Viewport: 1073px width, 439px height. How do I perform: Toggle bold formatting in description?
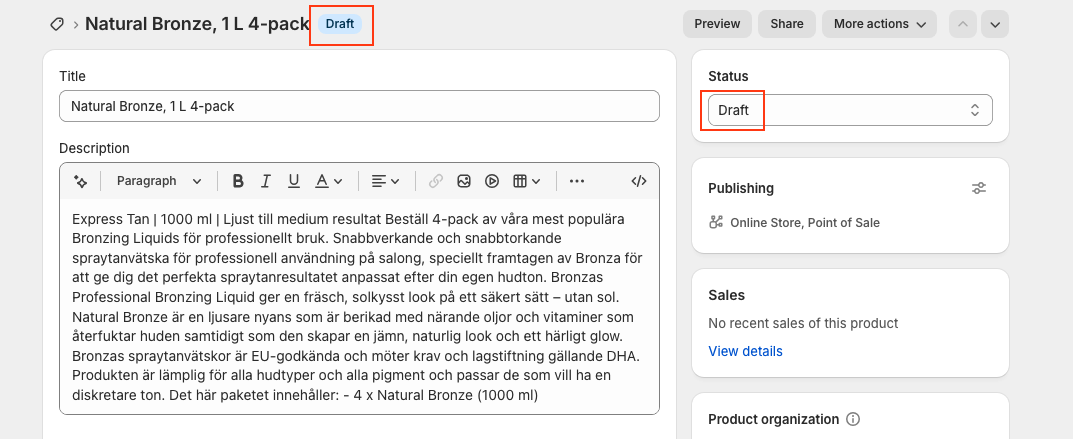(238, 181)
